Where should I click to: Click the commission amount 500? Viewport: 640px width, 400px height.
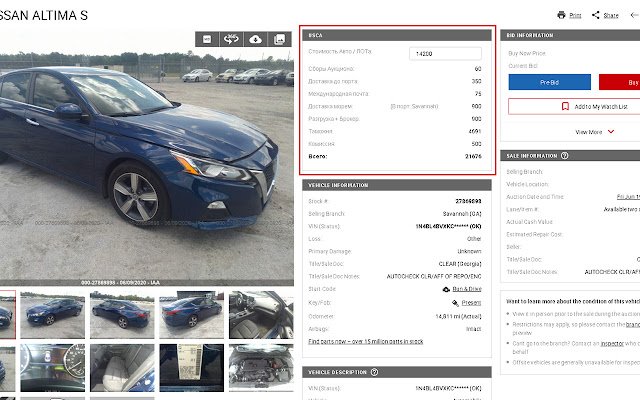pos(476,144)
